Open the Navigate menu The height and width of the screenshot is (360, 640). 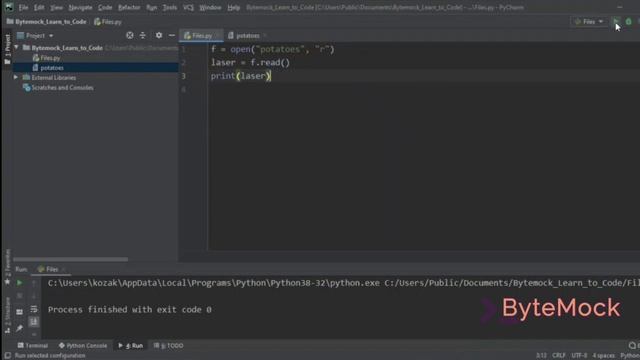[80, 7]
